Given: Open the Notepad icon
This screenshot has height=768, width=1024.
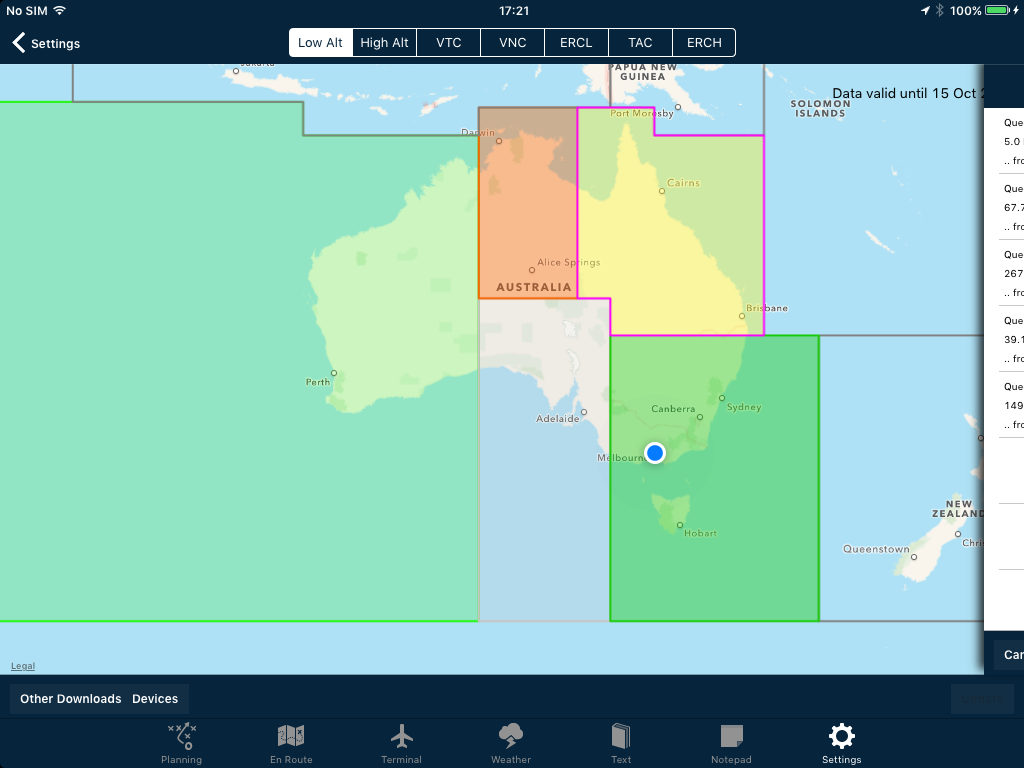Looking at the screenshot, I should coord(731,736).
